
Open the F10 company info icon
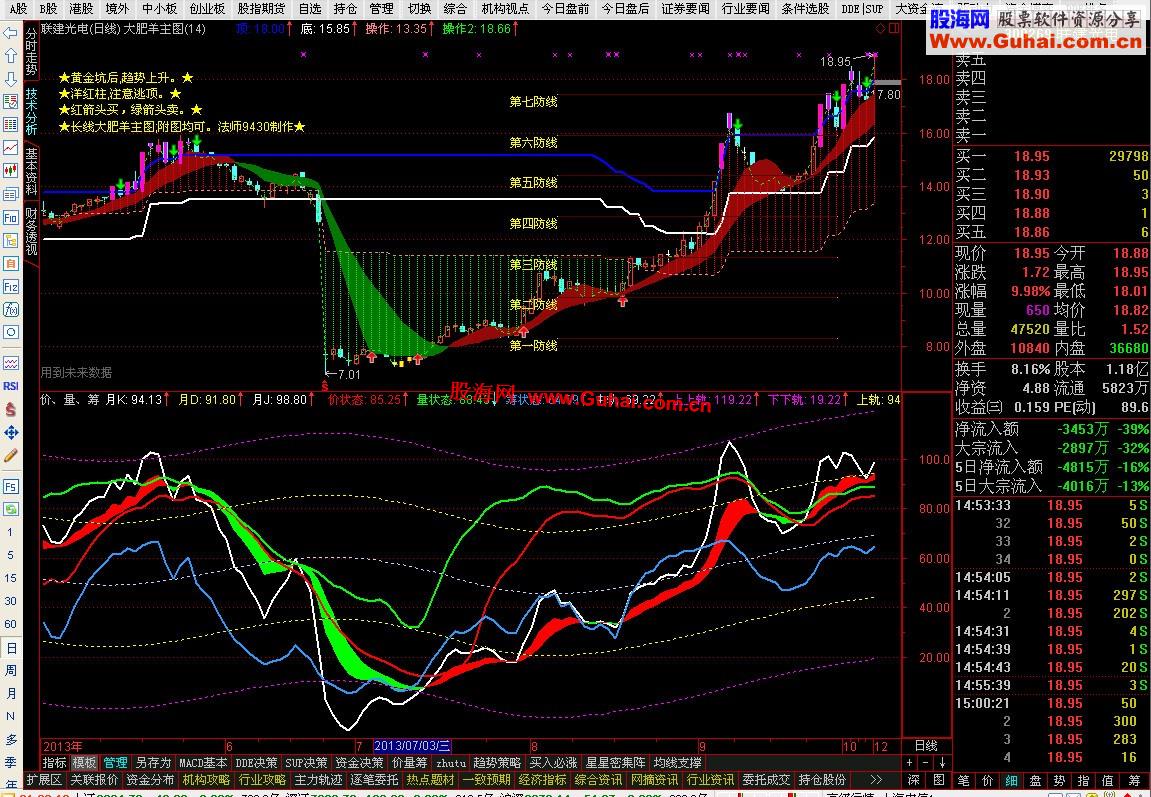tap(10, 217)
